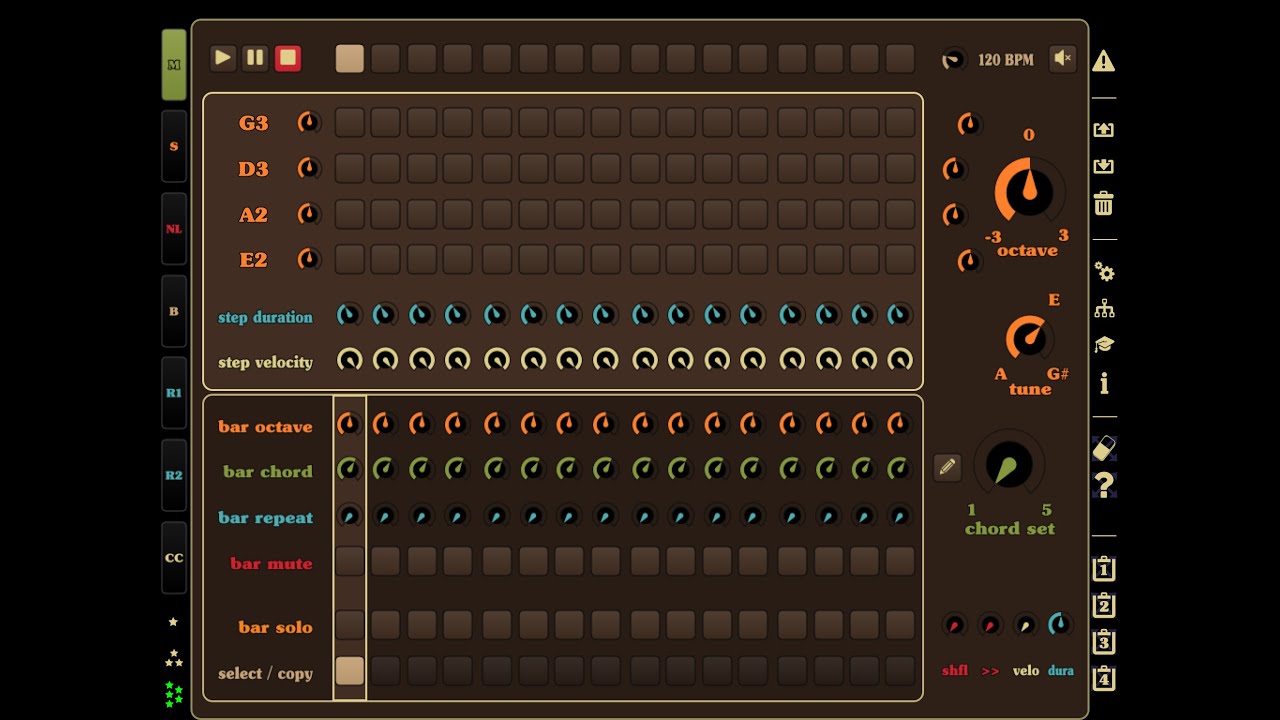Click the upload/export tray icon
The width and height of the screenshot is (1280, 720).
pos(1104,129)
